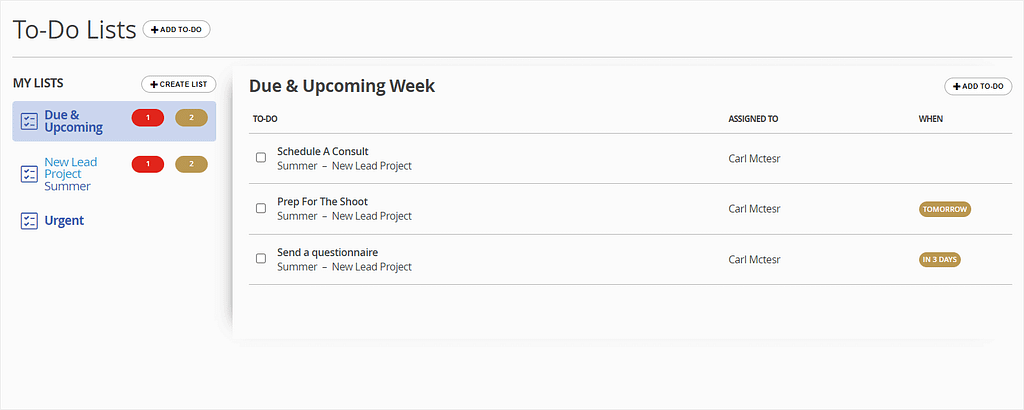Select the Urgent list in sidebar
This screenshot has height=410, width=1024.
coord(64,221)
